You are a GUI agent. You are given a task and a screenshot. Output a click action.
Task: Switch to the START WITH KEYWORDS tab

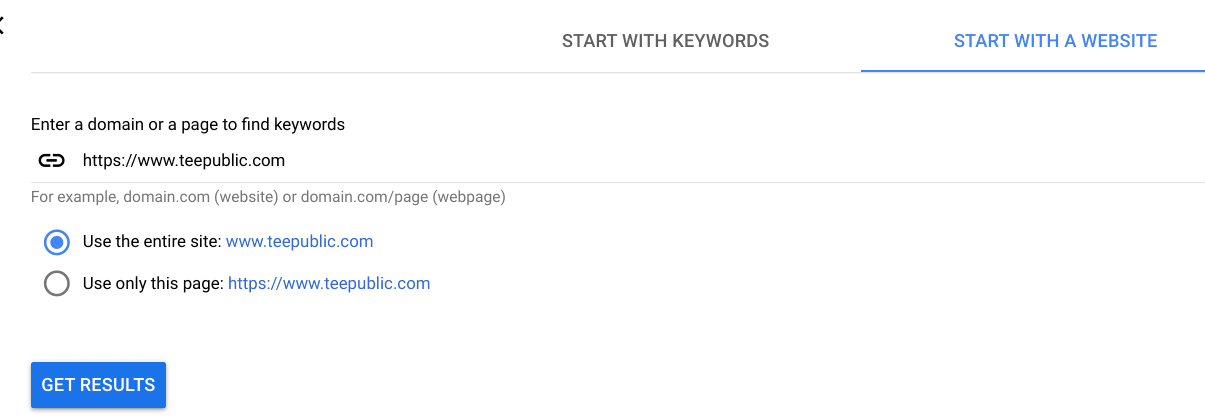pyautogui.click(x=665, y=41)
